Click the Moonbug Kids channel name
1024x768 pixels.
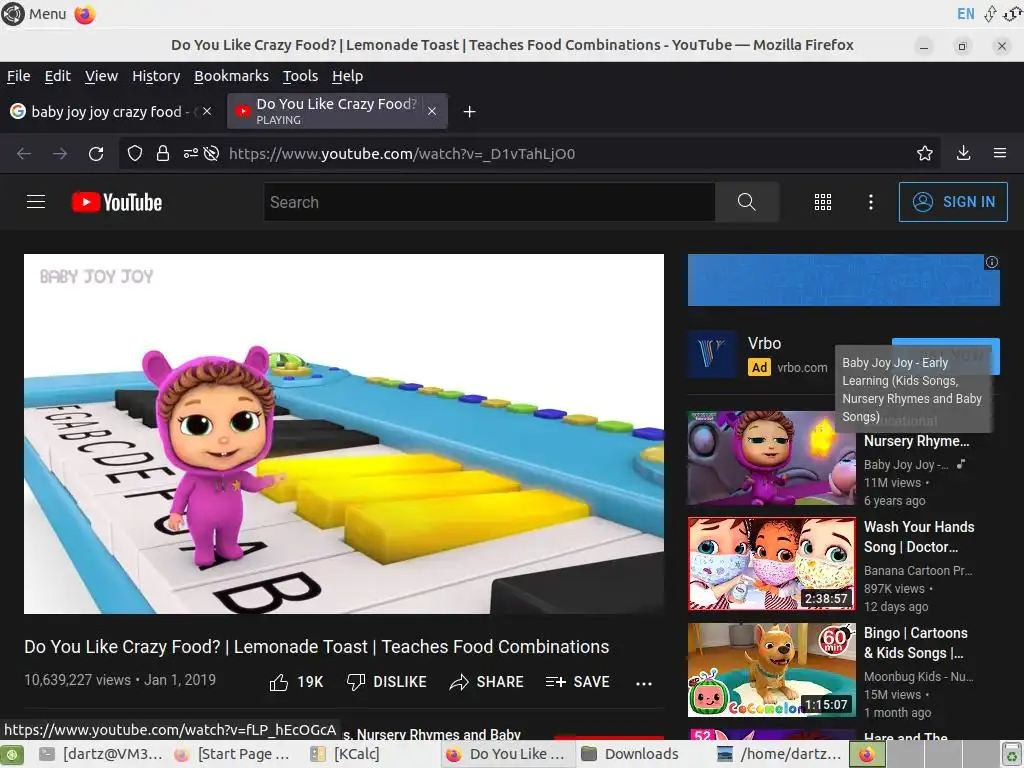(918, 677)
